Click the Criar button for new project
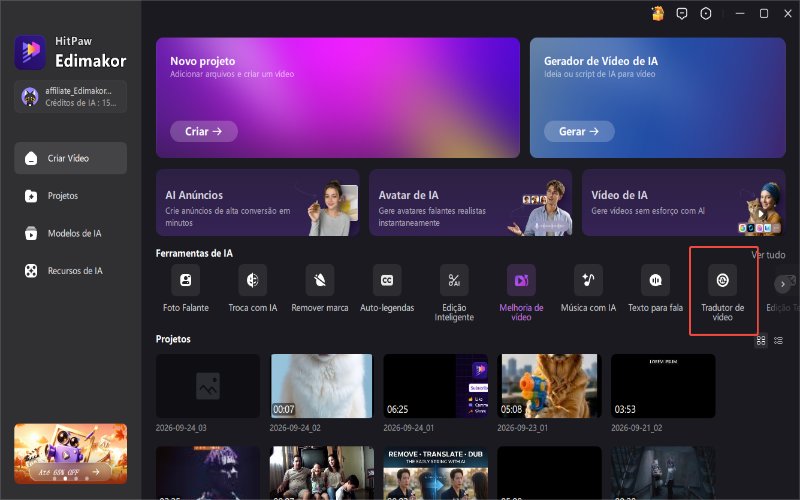The width and height of the screenshot is (800, 500). pos(204,132)
